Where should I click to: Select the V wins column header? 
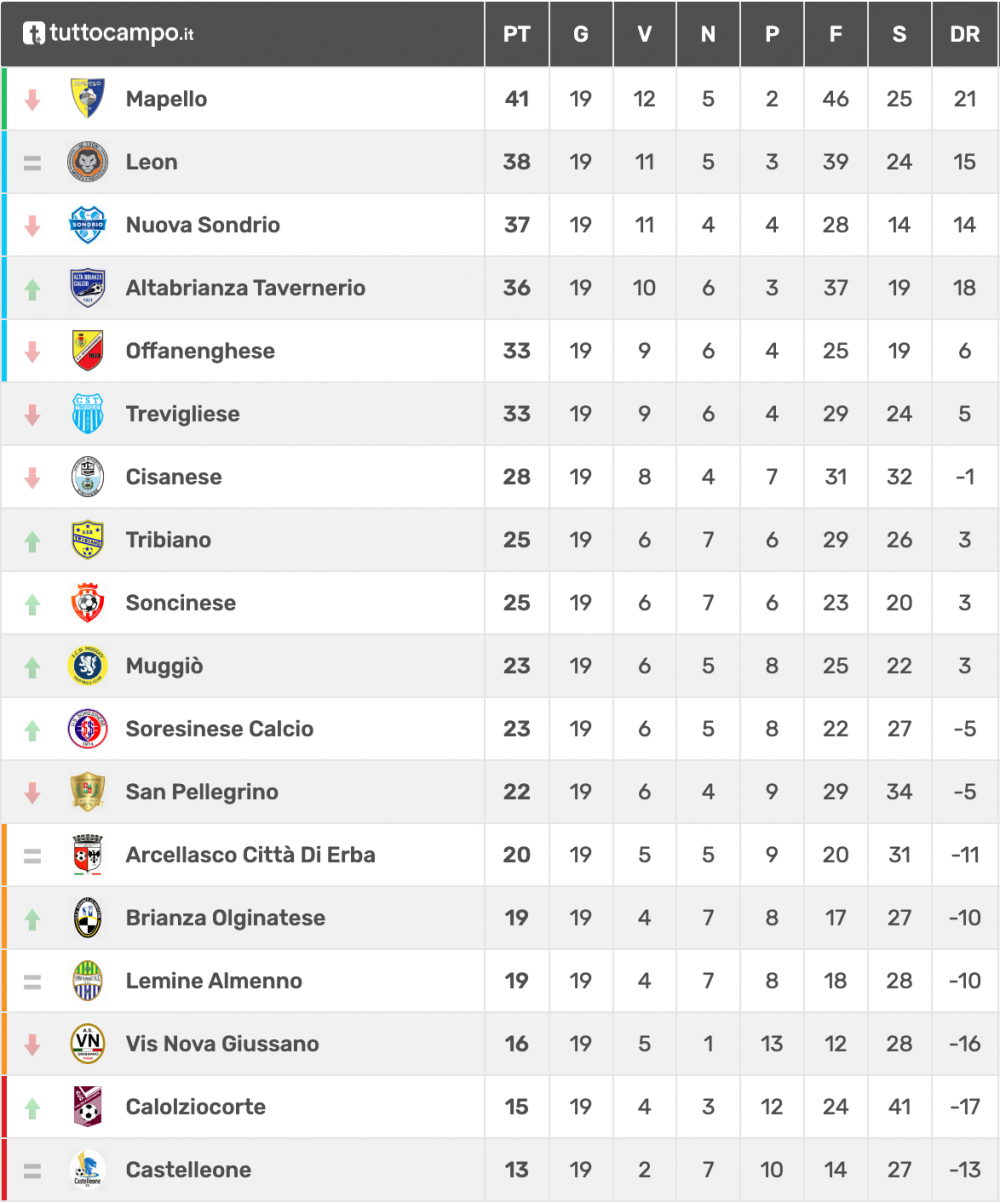coord(644,34)
